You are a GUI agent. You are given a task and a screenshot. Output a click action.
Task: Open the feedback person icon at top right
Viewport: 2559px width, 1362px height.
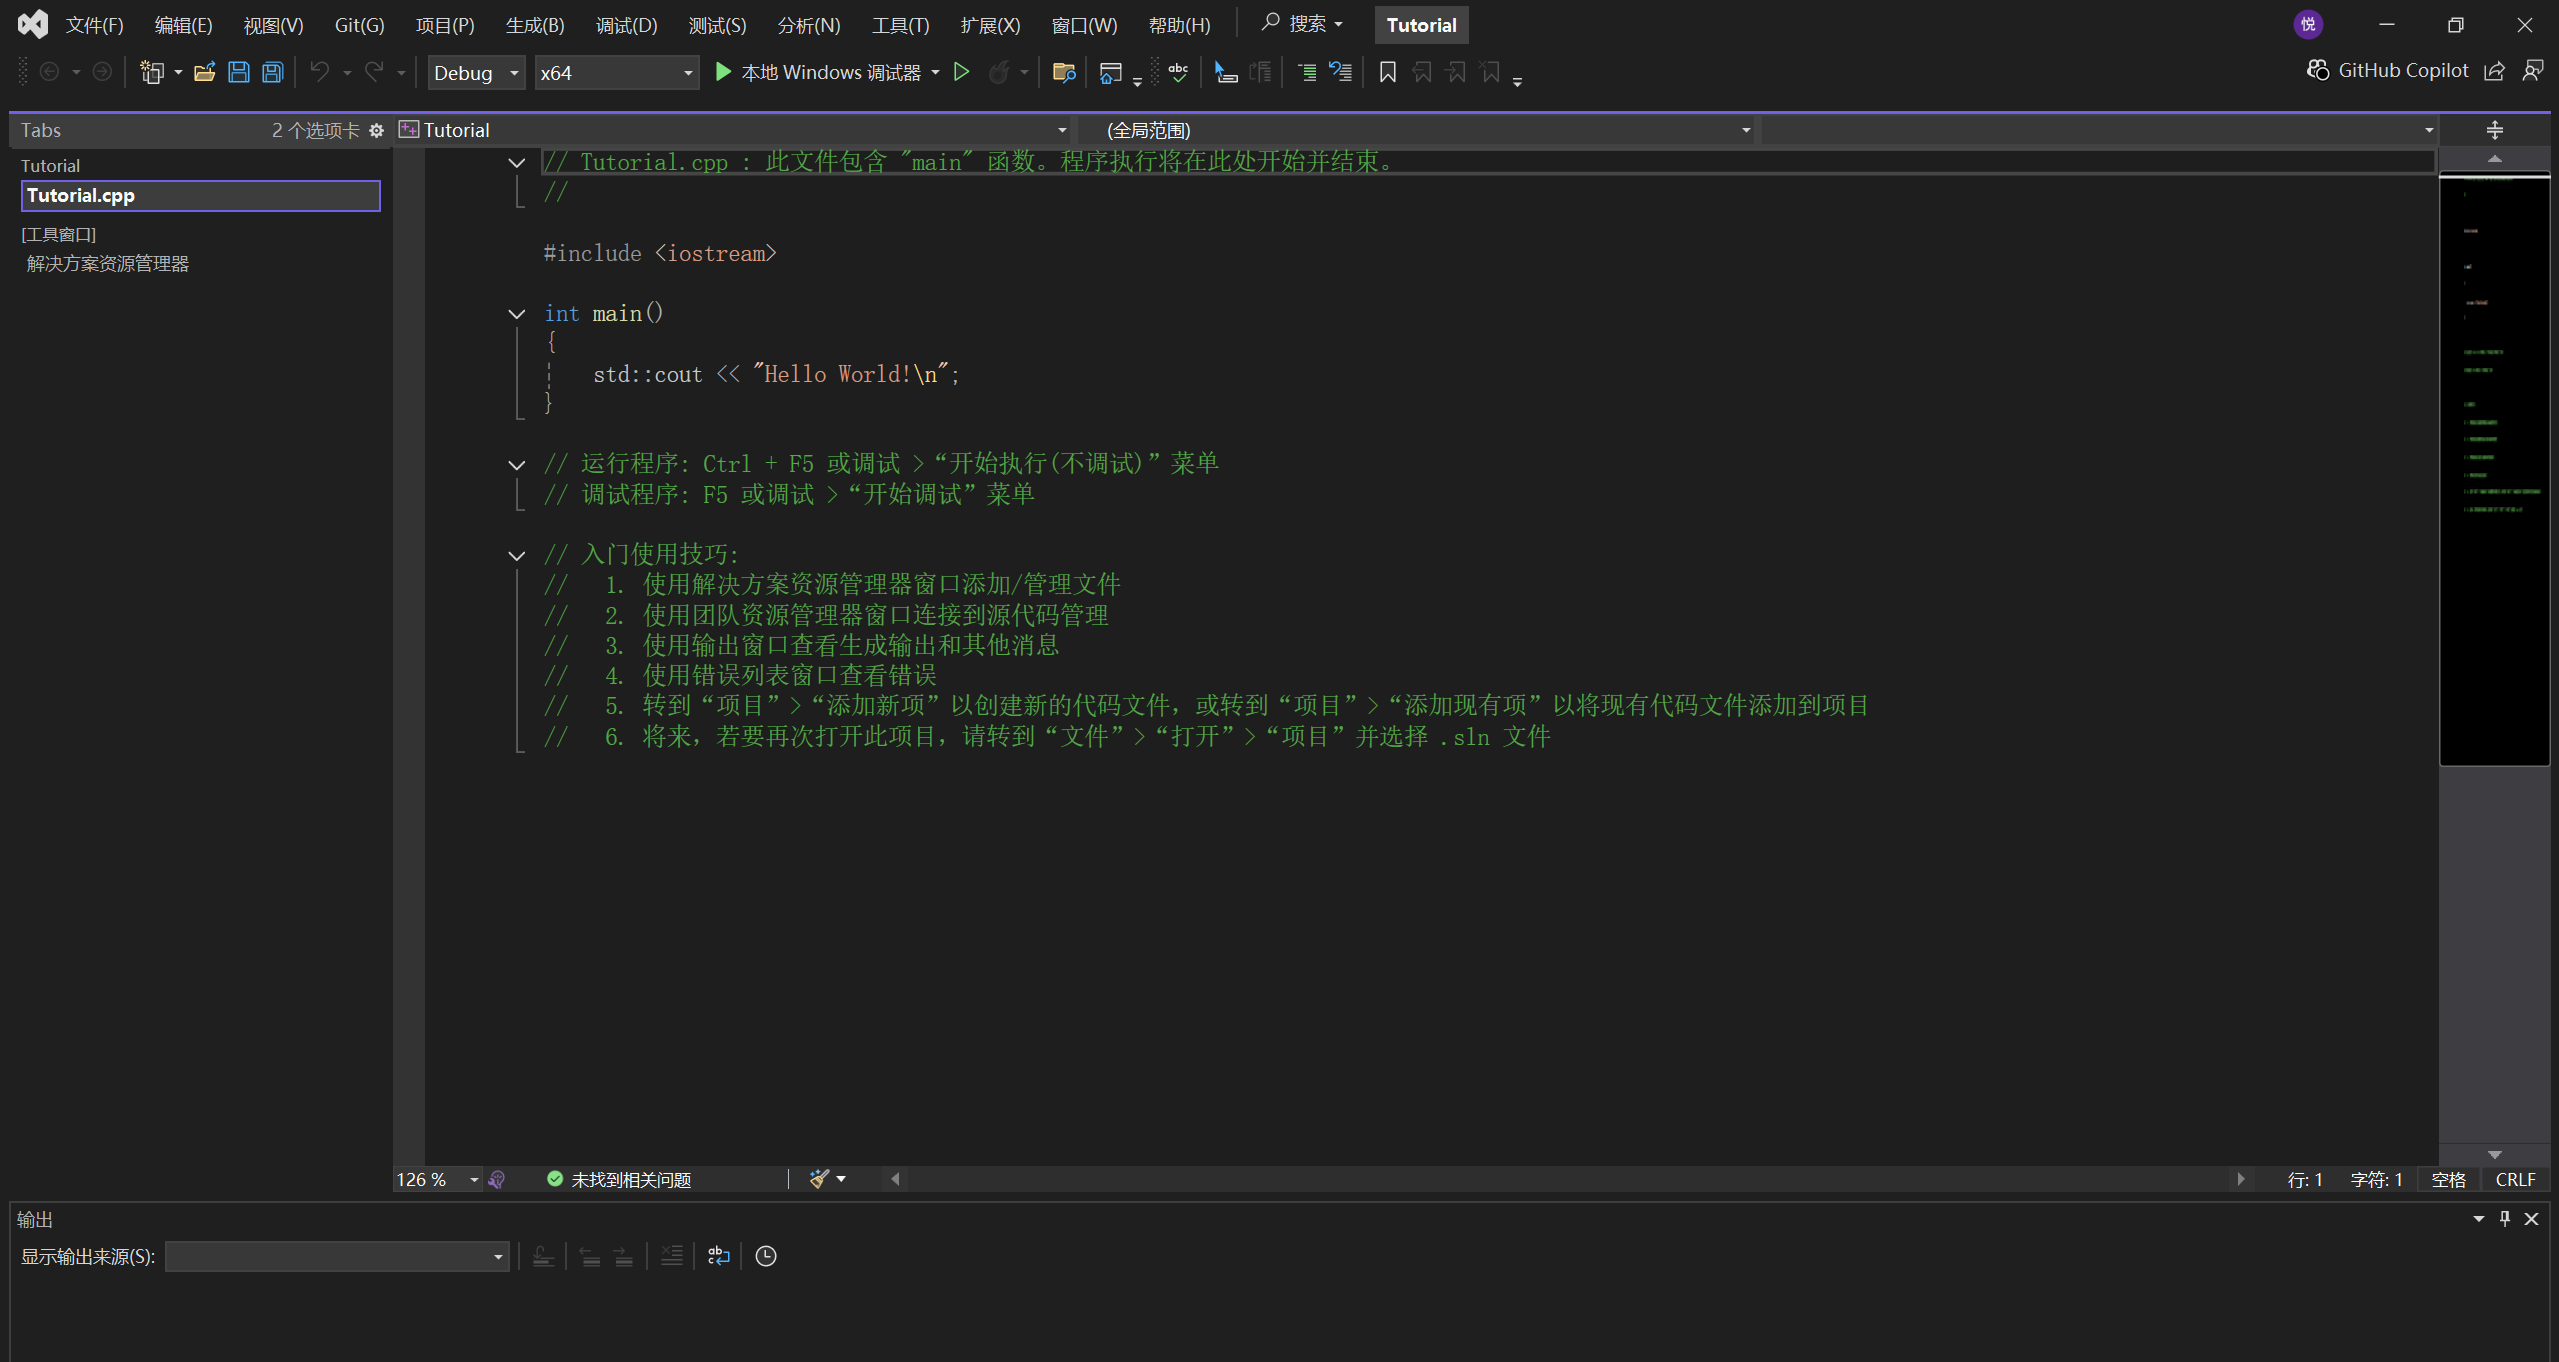(2532, 70)
